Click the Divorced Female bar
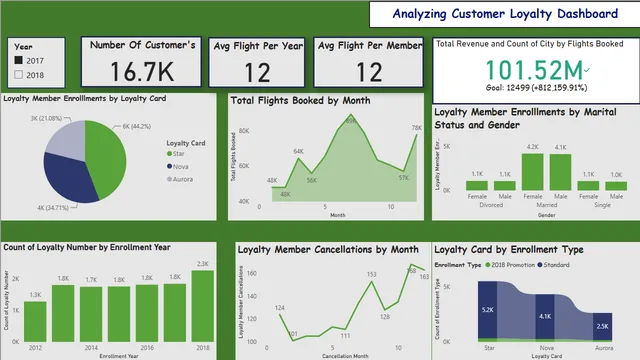The width and height of the screenshot is (640, 360). coord(477,186)
